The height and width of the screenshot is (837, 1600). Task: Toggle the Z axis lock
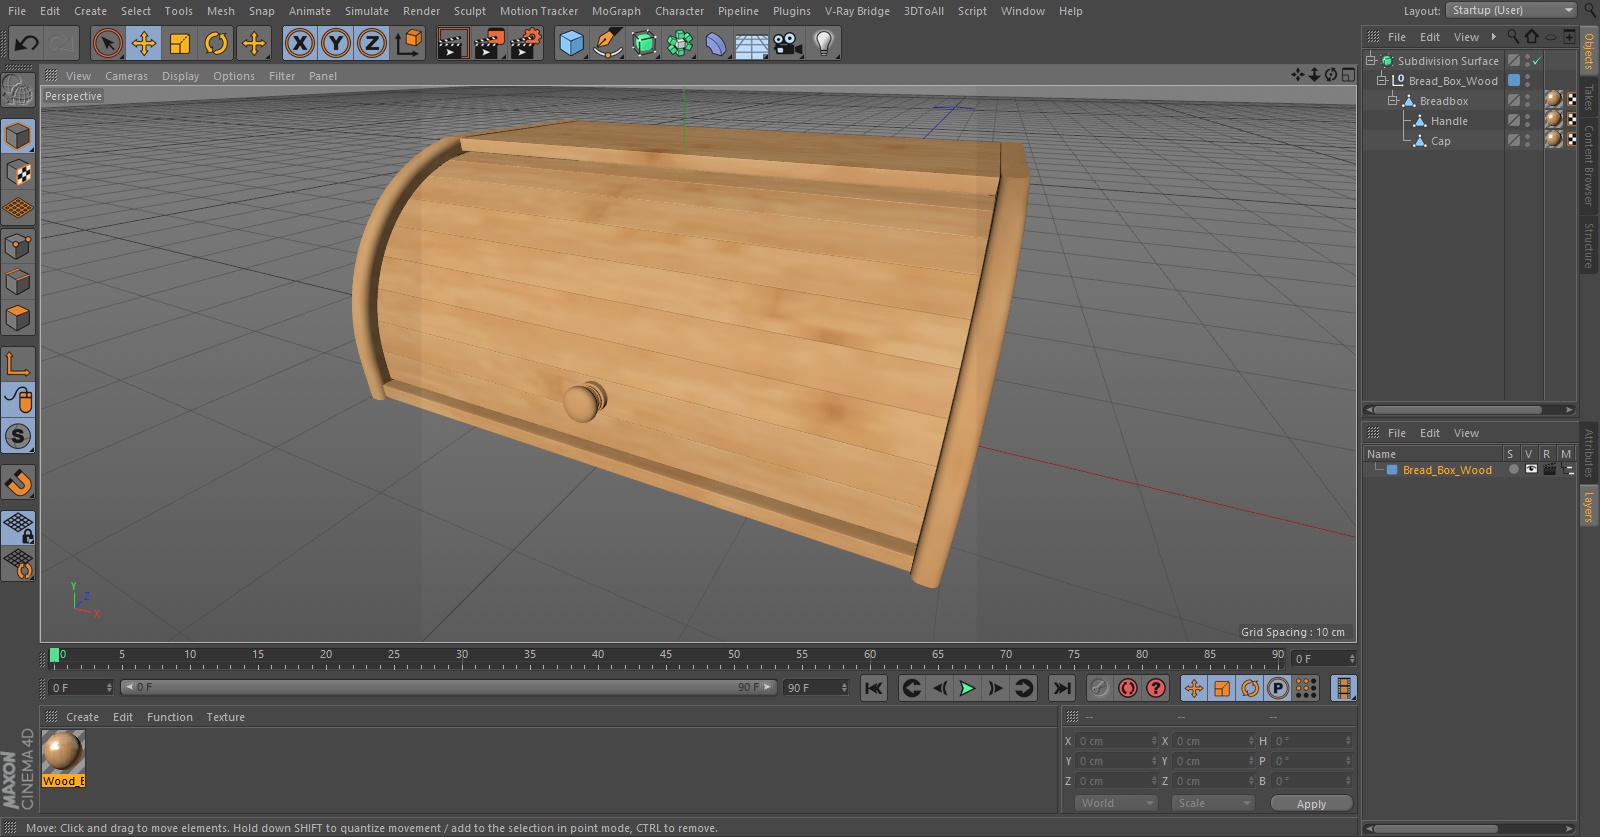pos(372,43)
